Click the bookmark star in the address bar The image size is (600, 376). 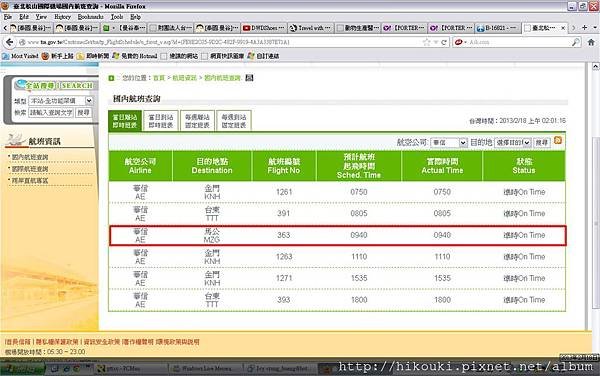[427, 42]
